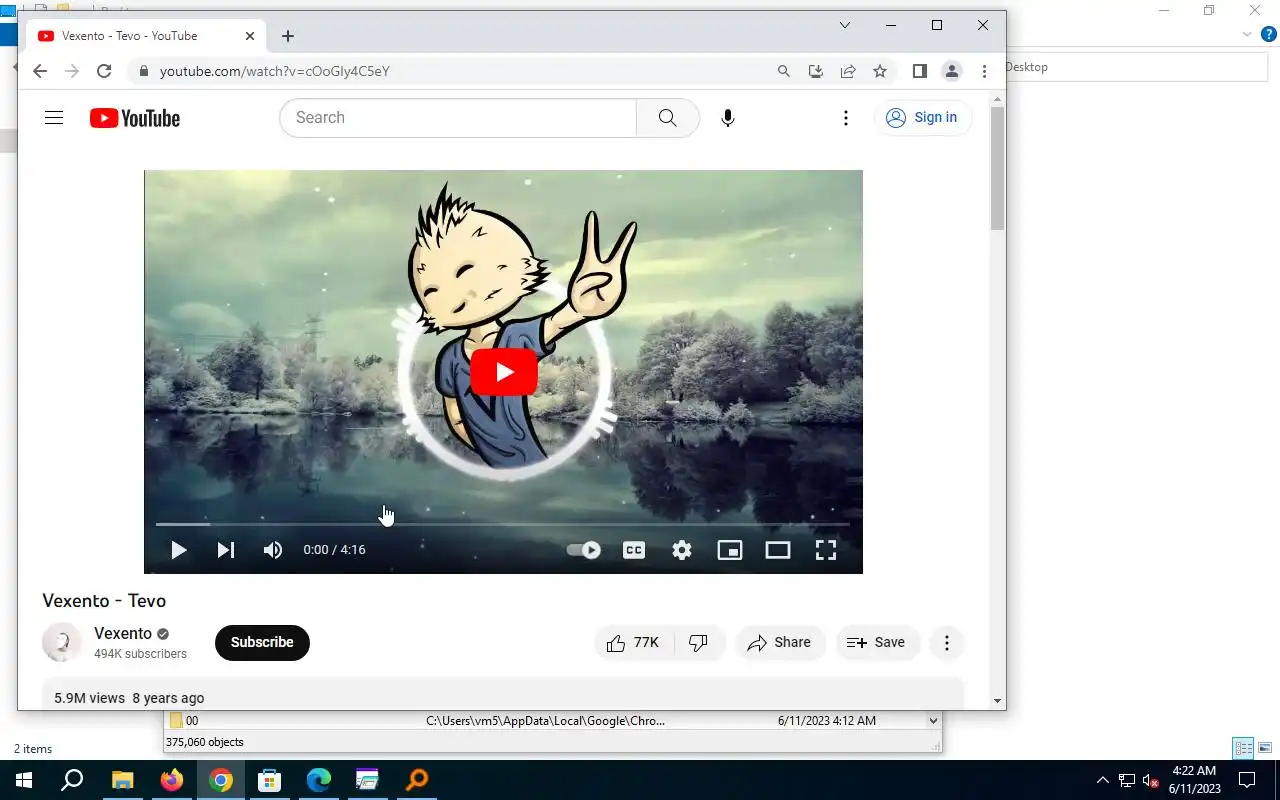Click the Sign in button

tap(922, 118)
